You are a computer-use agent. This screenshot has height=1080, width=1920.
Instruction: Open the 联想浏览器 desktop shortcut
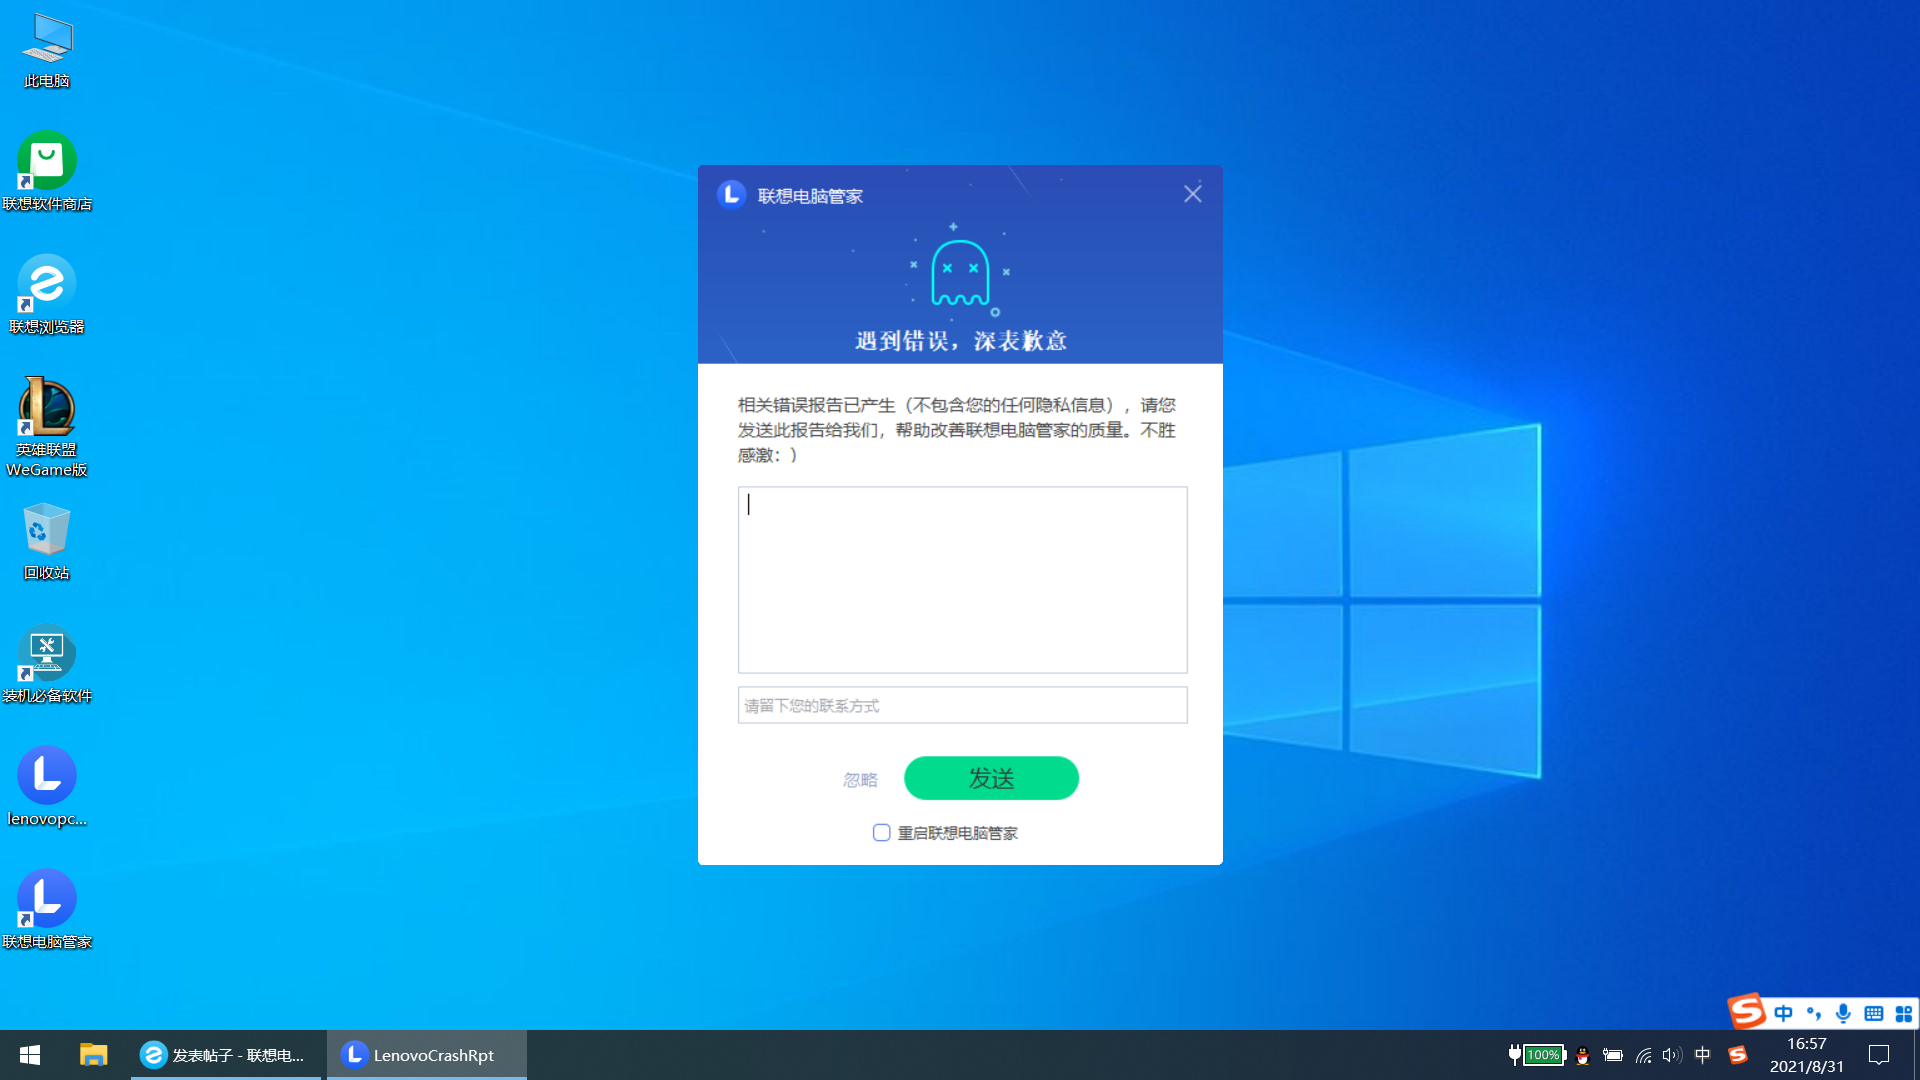point(47,294)
